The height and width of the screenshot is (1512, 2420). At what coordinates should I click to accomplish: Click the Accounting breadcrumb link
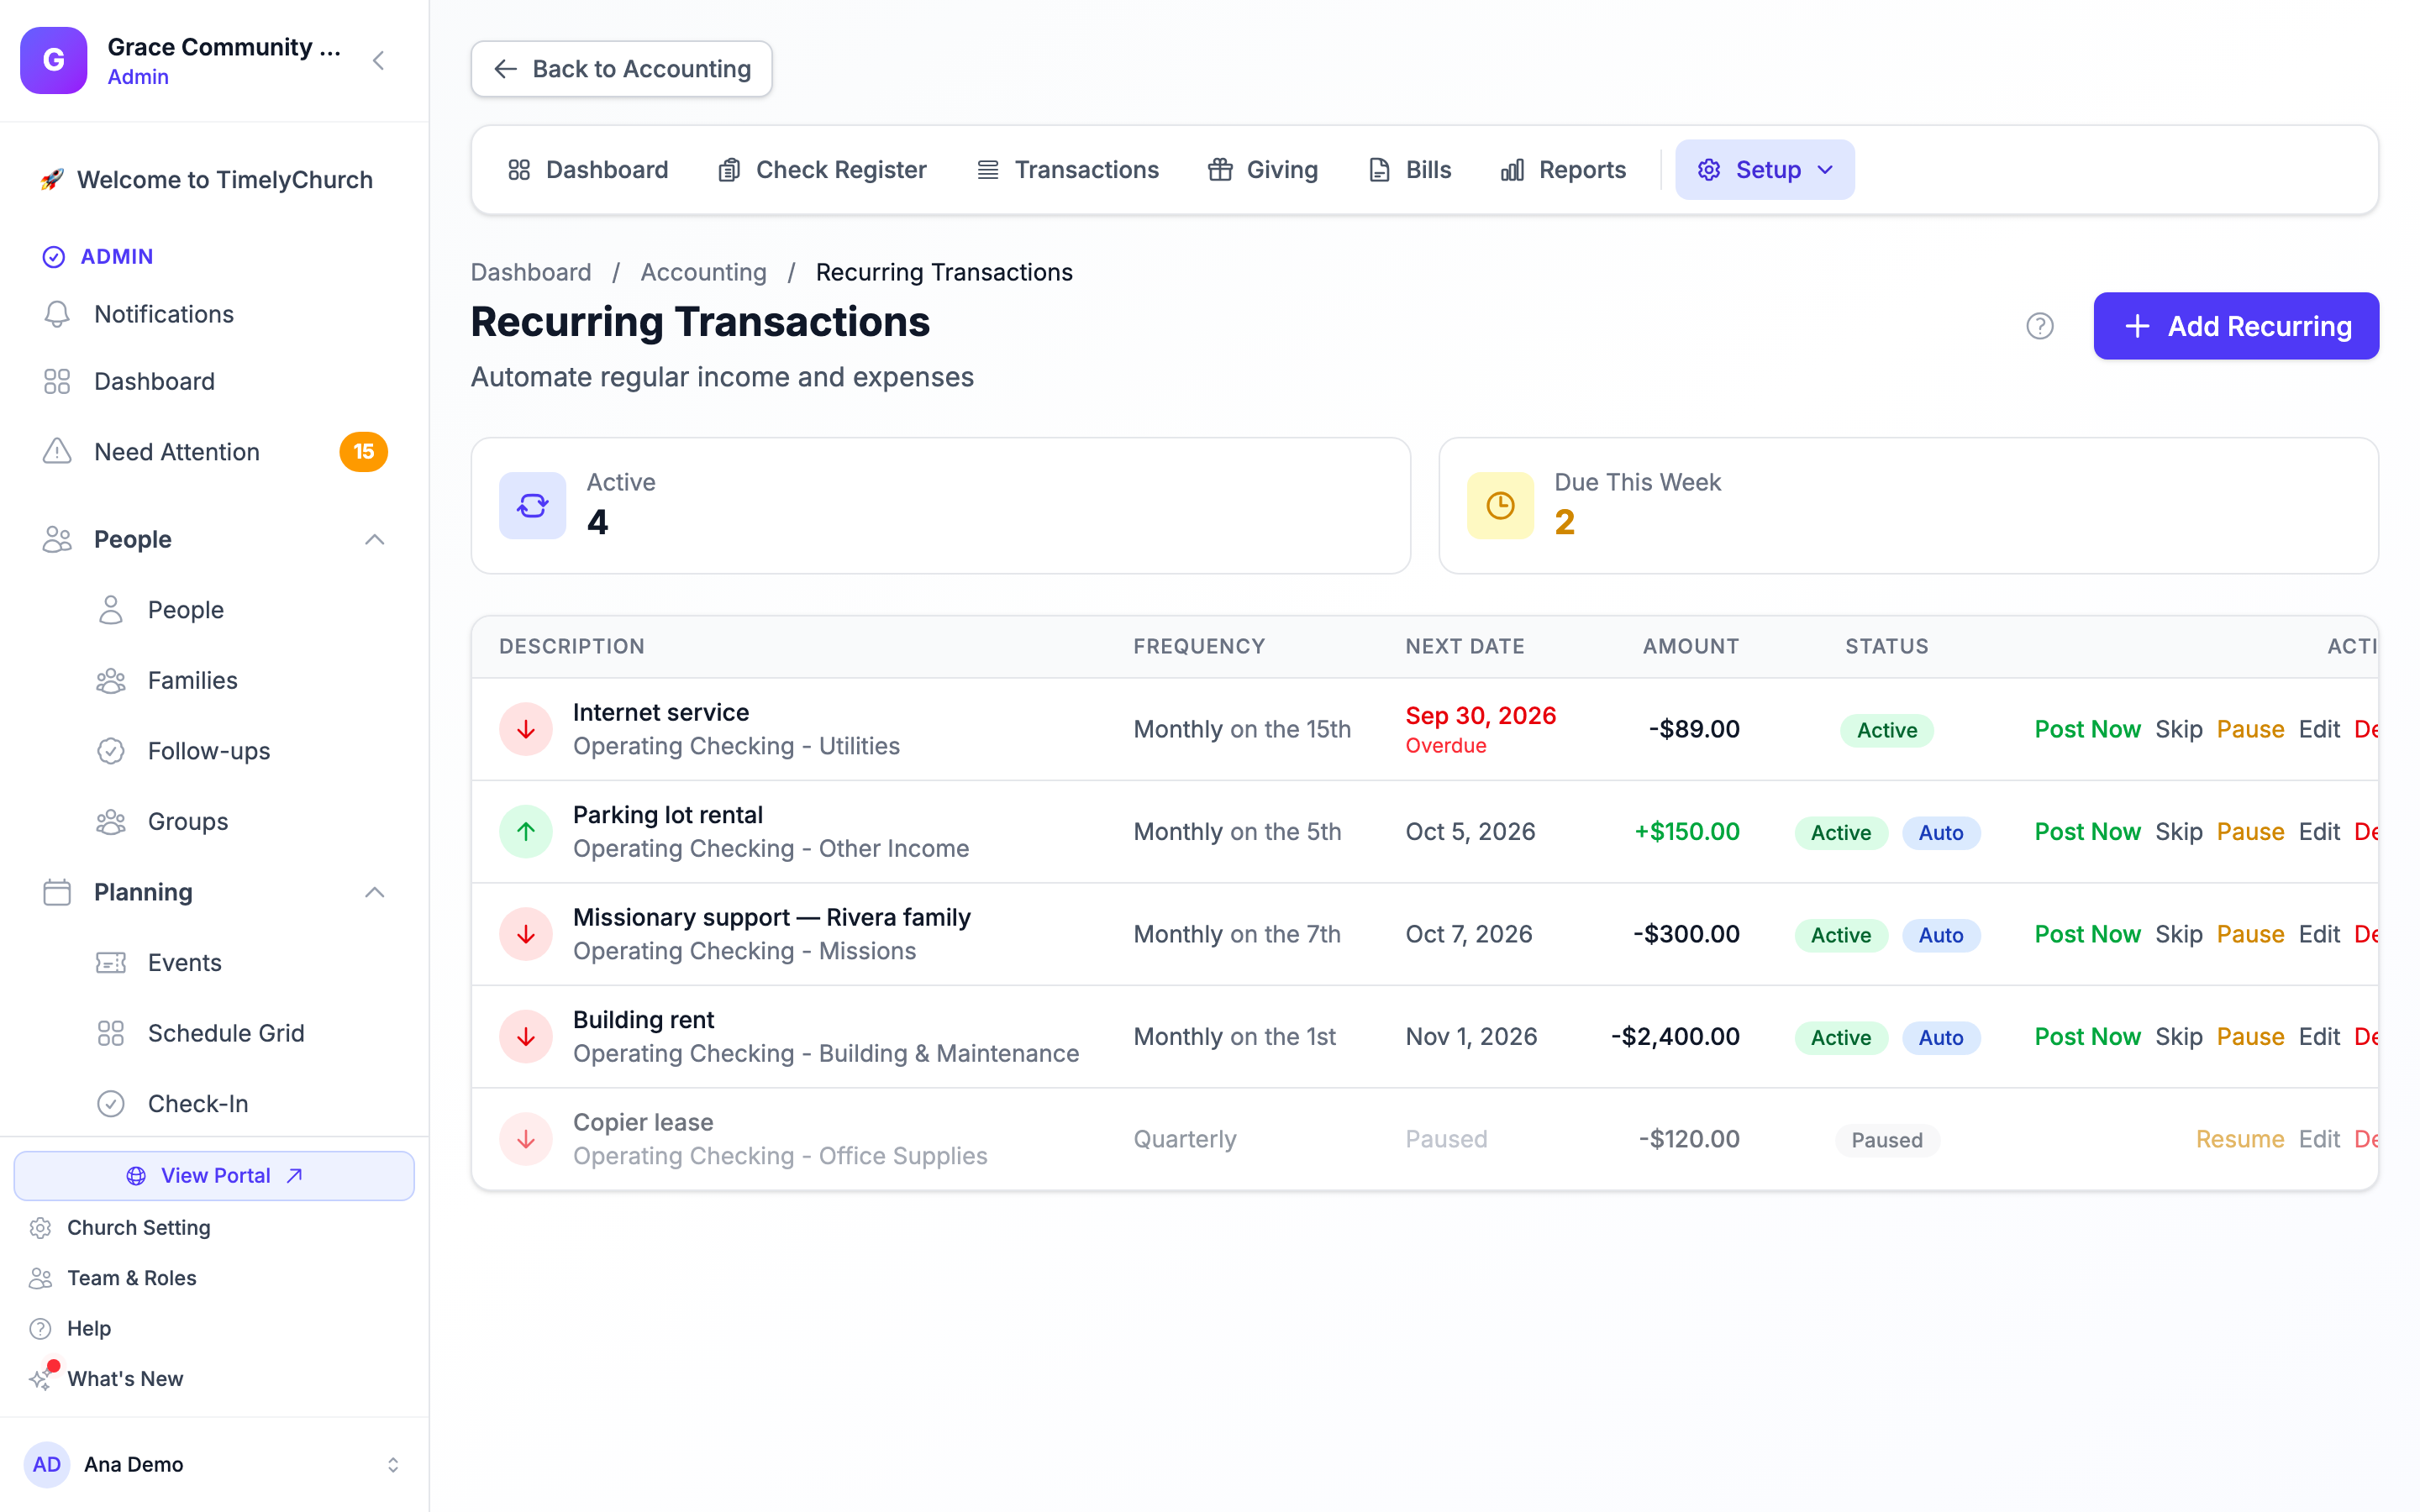pos(703,272)
